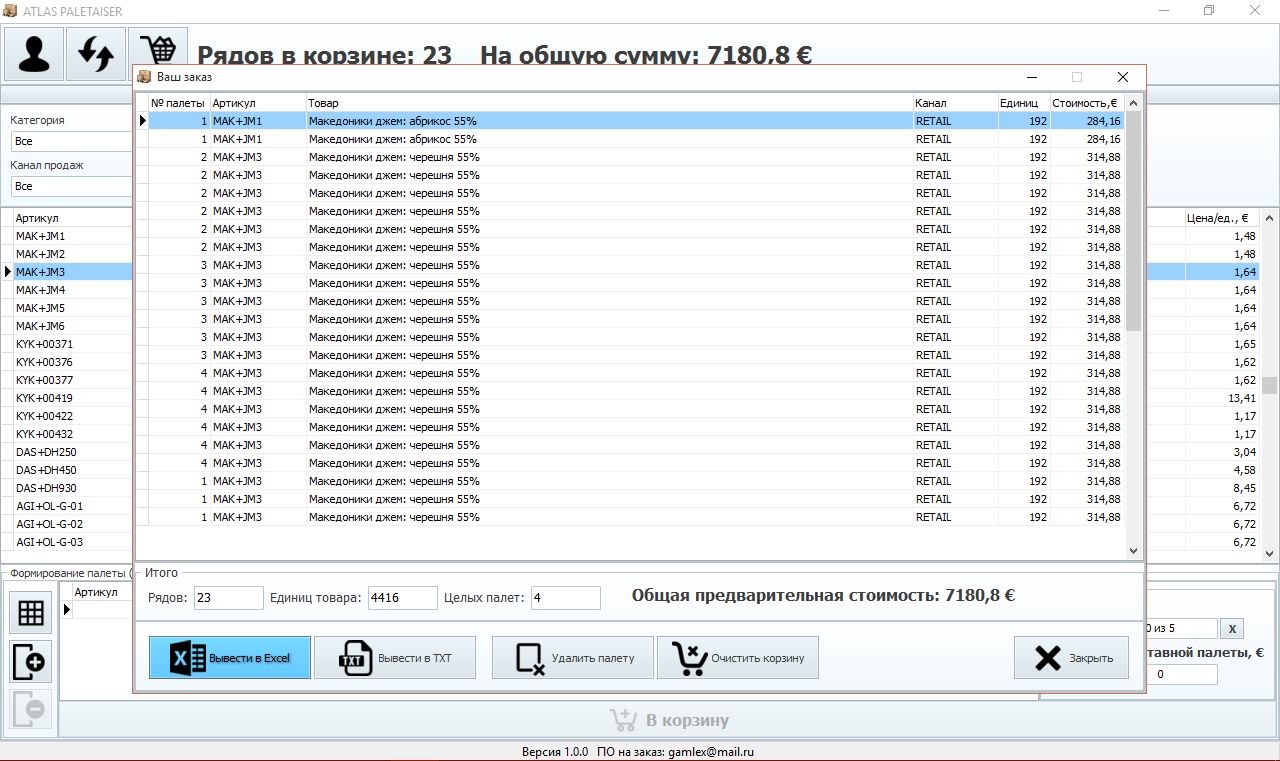This screenshot has width=1280, height=761.
Task: Click the Единиц товара field showing 4416
Action: tap(403, 598)
